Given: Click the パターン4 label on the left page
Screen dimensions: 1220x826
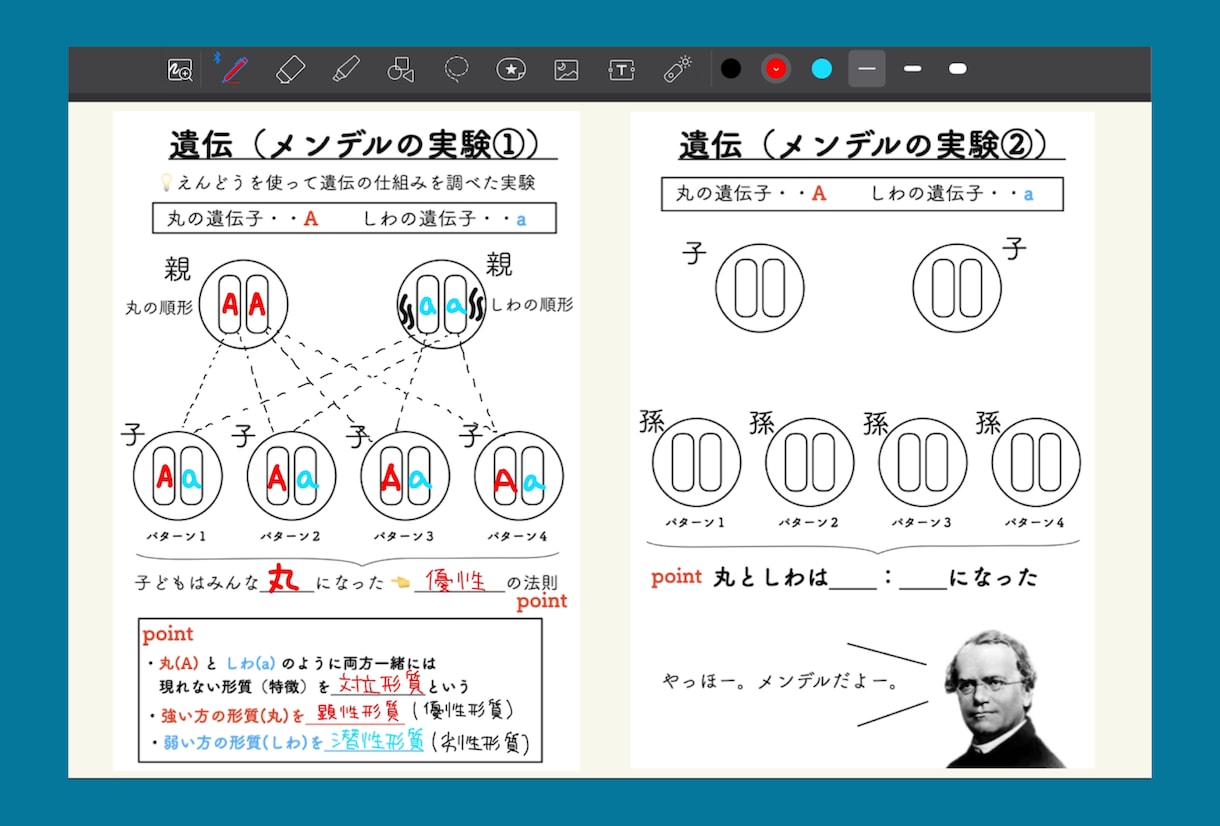Looking at the screenshot, I should point(518,536).
